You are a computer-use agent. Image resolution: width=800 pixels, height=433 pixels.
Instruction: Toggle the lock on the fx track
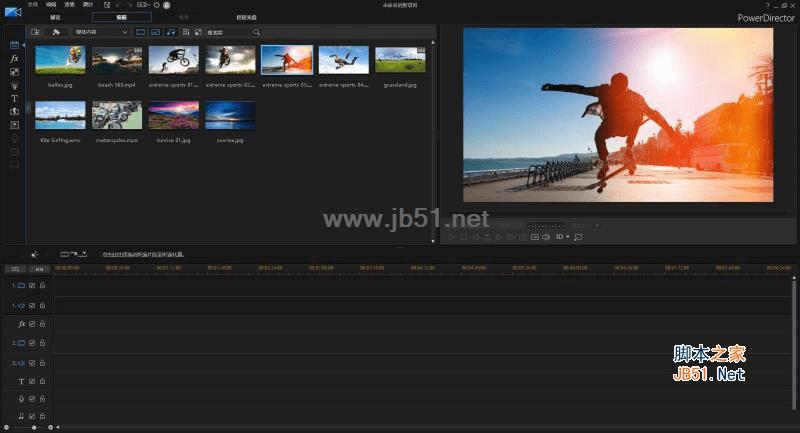(x=42, y=324)
